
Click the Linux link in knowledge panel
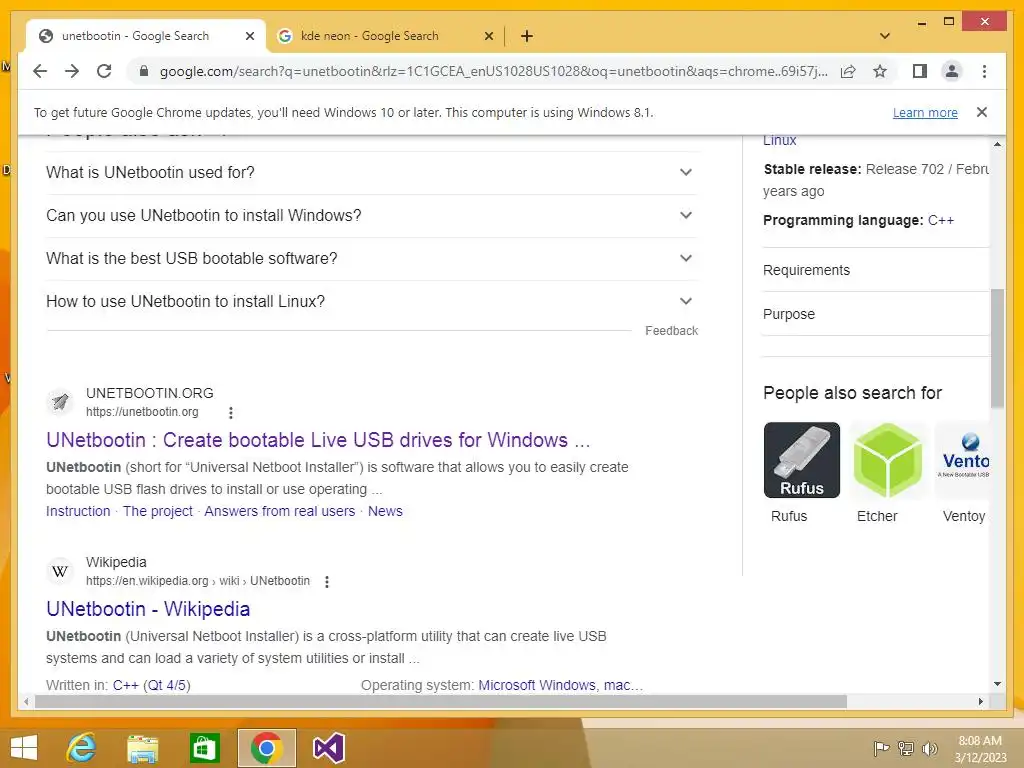coord(779,140)
